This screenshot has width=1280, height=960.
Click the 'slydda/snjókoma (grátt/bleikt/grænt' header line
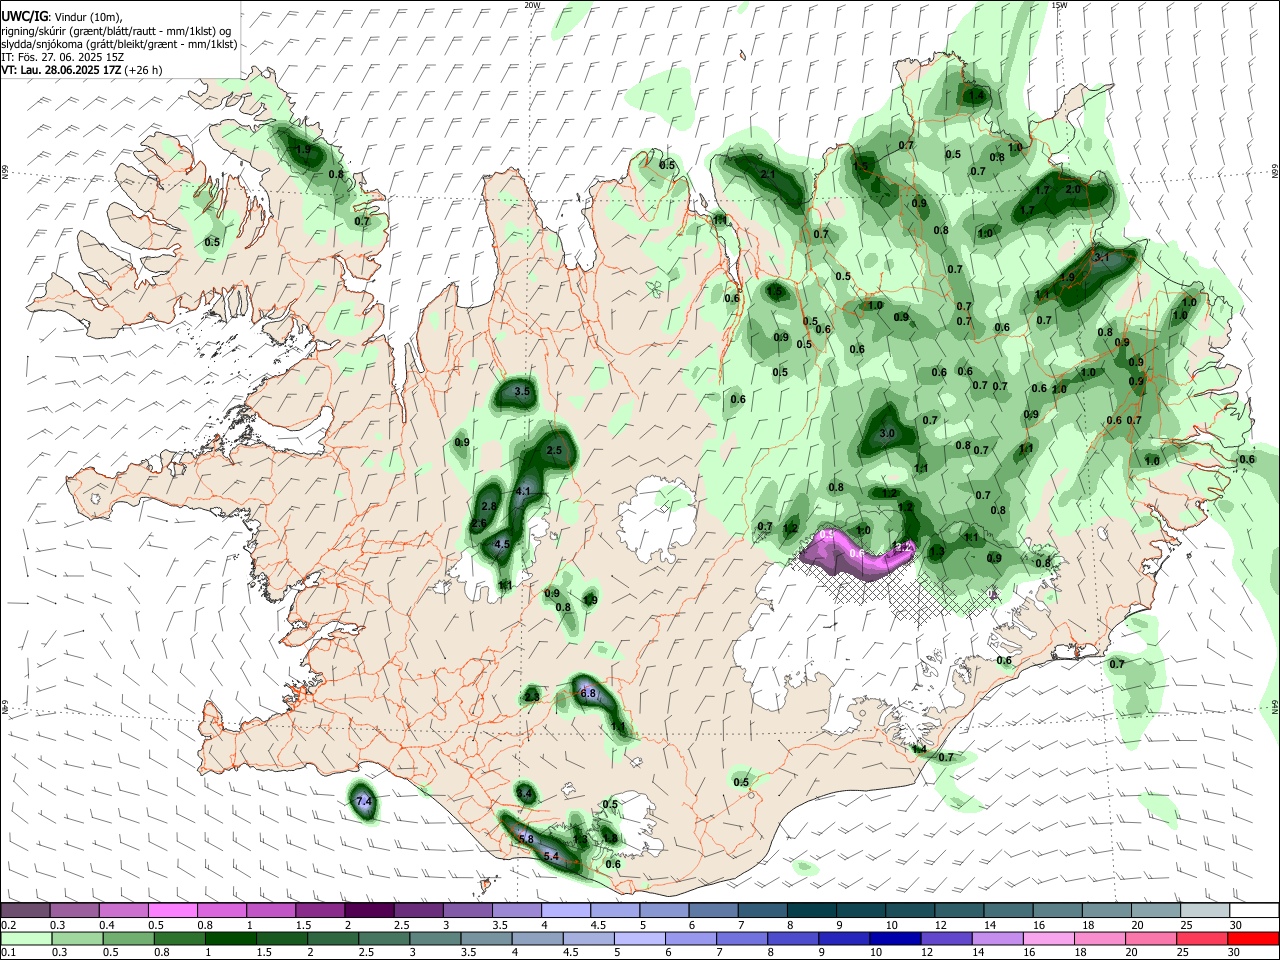(119, 44)
